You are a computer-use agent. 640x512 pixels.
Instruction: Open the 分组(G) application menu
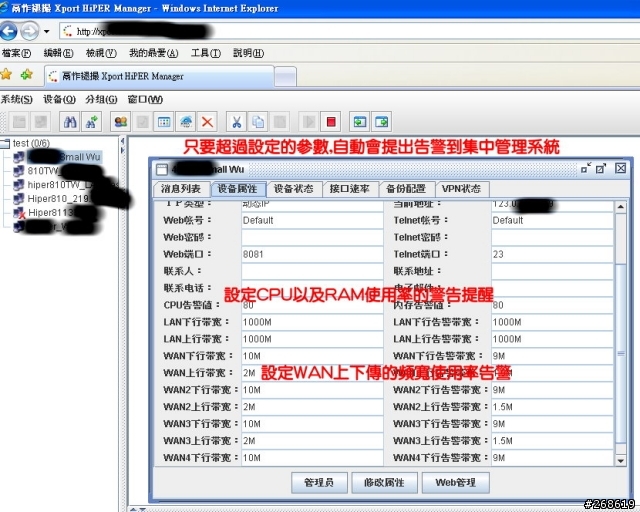coord(101,99)
